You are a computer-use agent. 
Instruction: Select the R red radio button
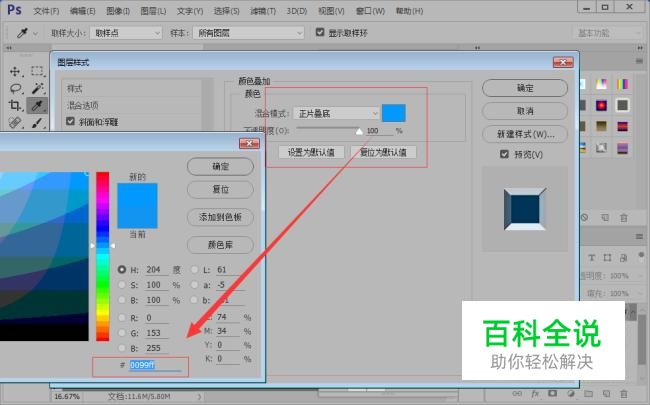[x=121, y=318]
